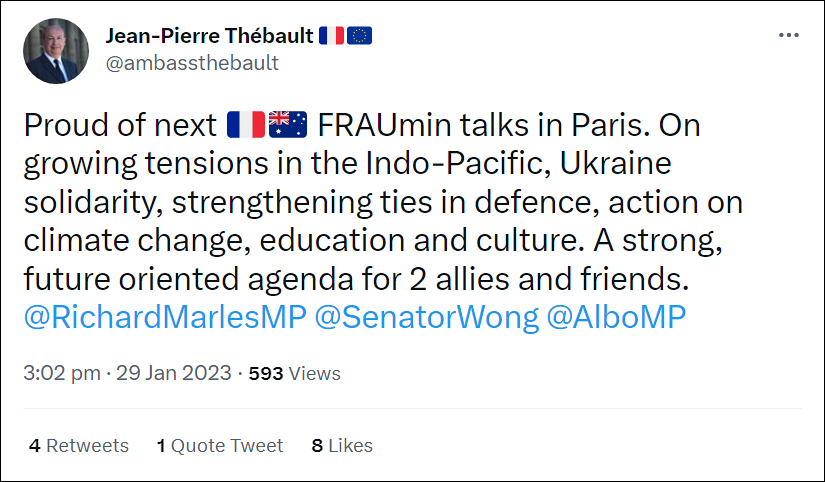Viewport: 825px width, 482px height.
Task: Open the 1 Quote Tweet link
Action: [220, 445]
